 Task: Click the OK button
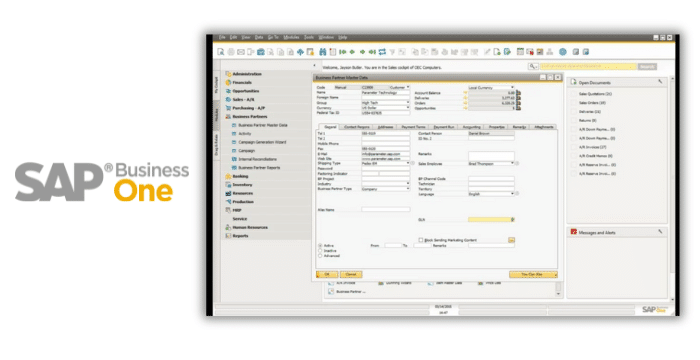pos(327,274)
